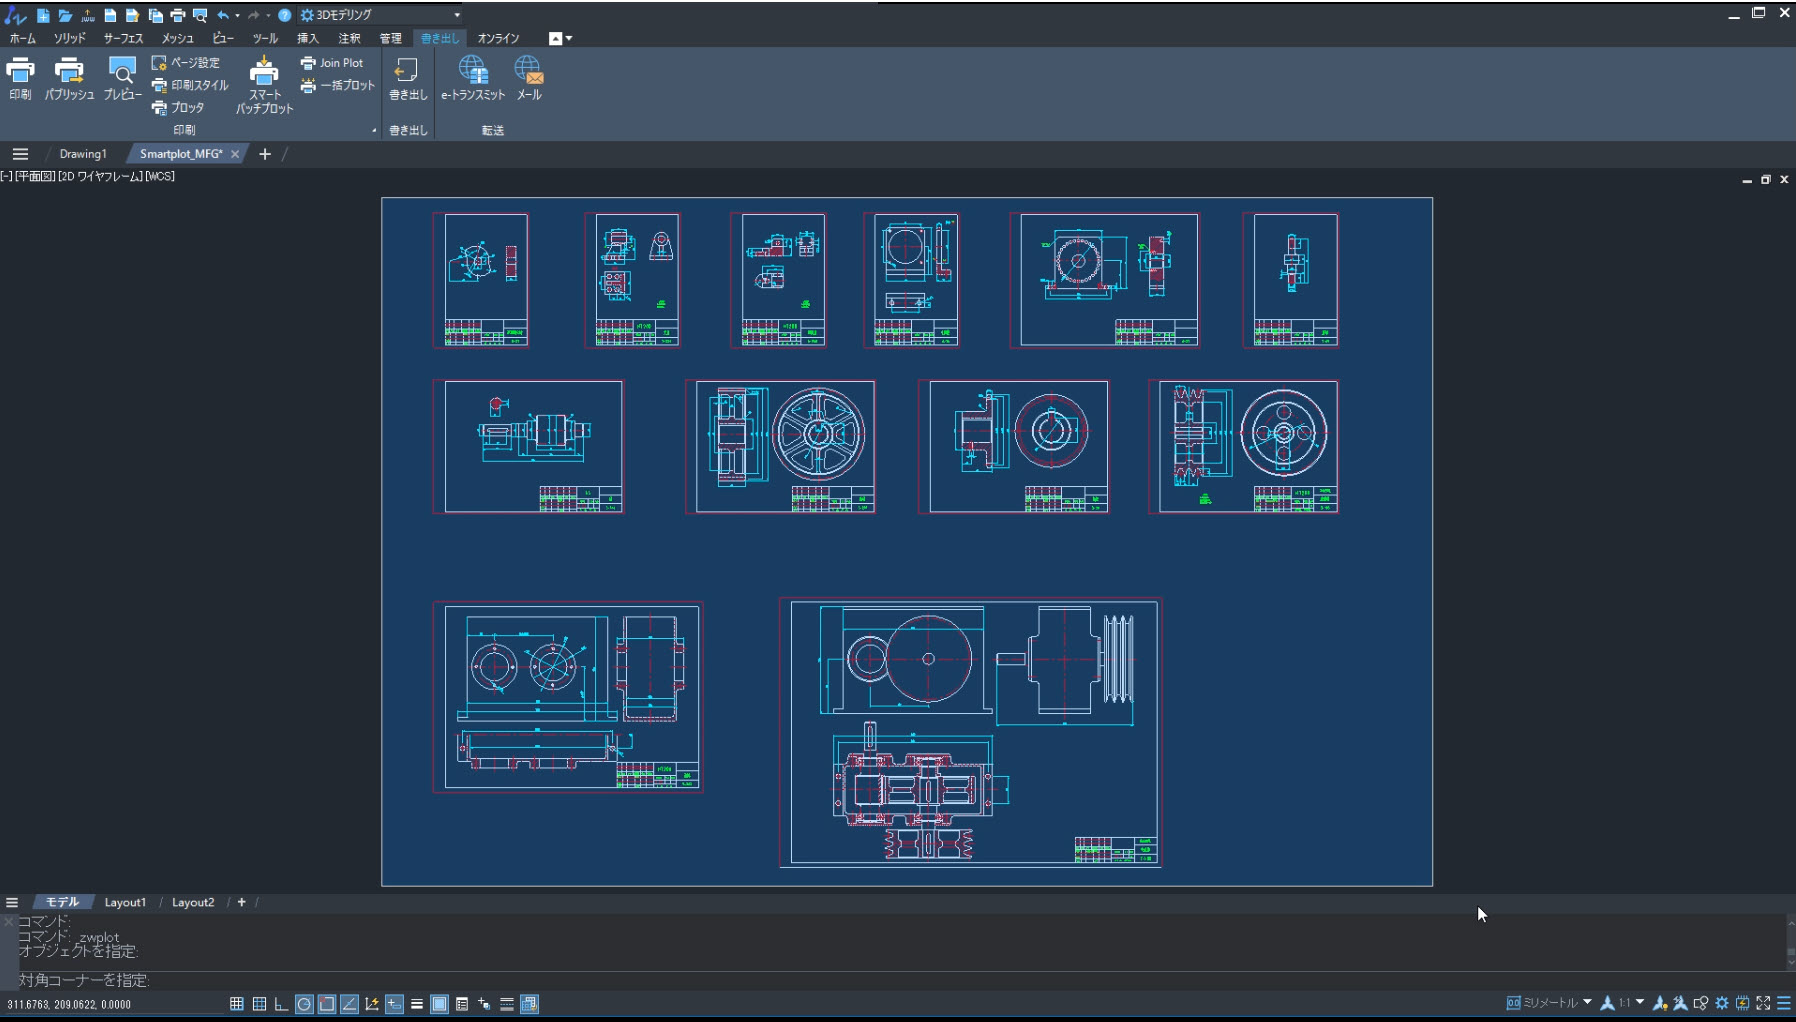This screenshot has height=1022, width=1796.
Task: Open ページ設定 (Page Setup)
Action: tap(186, 62)
